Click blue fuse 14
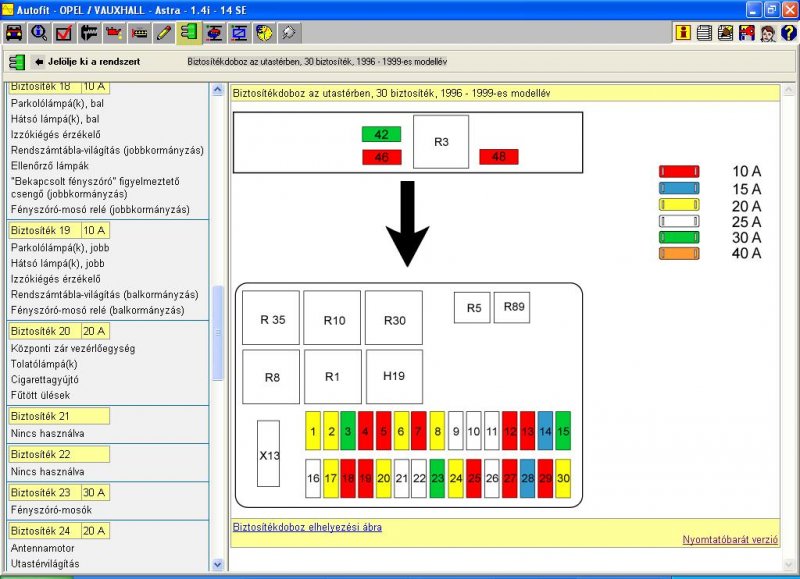The height and width of the screenshot is (579, 800). (x=545, y=431)
